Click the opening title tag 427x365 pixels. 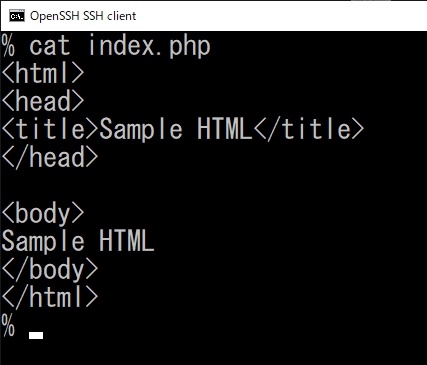(x=50, y=129)
